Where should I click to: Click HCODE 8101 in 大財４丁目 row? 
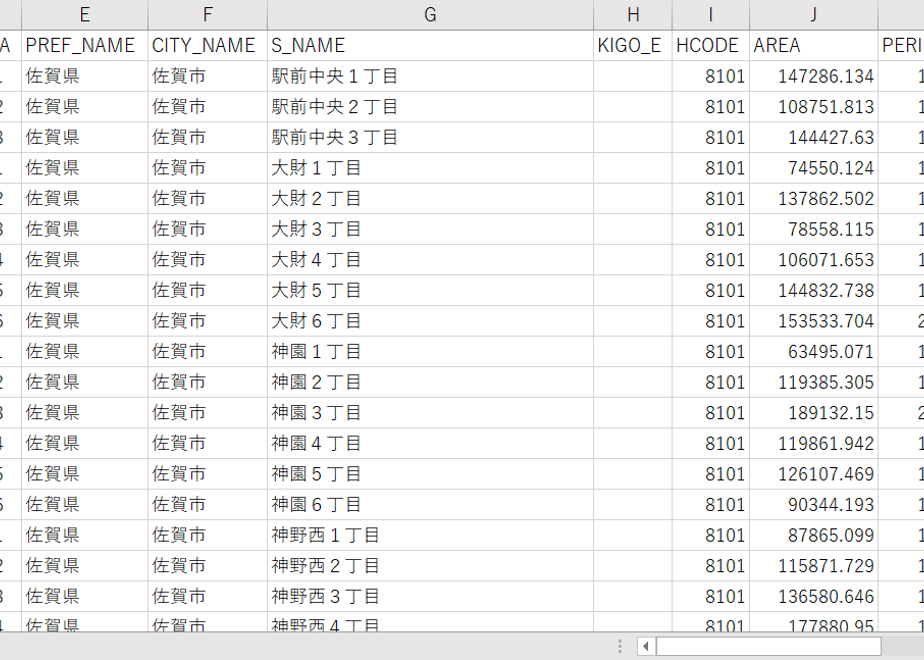(711, 260)
